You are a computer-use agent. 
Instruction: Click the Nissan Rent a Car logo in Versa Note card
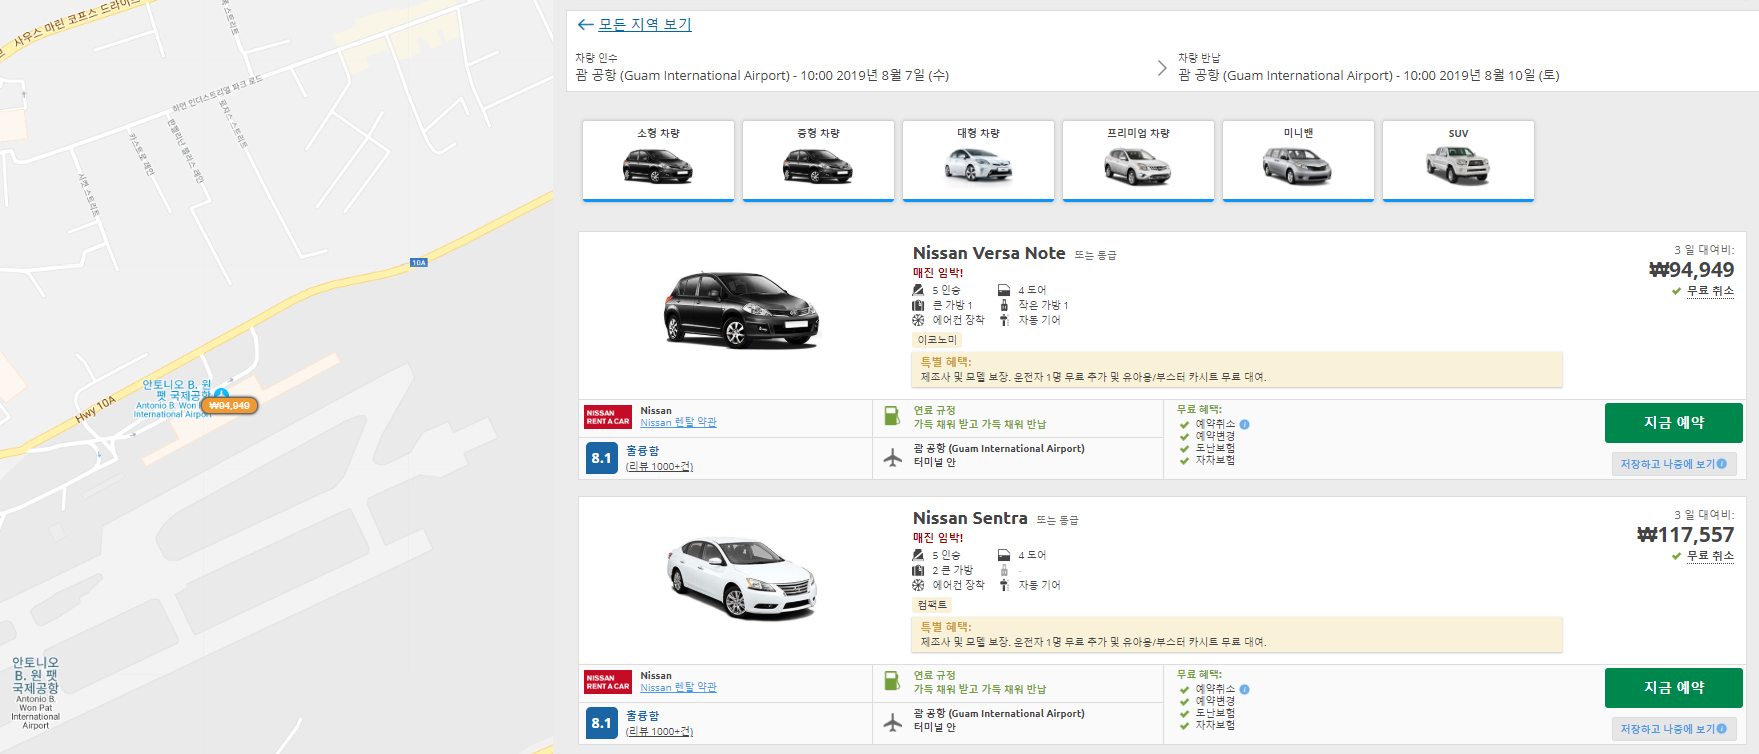[x=608, y=417]
